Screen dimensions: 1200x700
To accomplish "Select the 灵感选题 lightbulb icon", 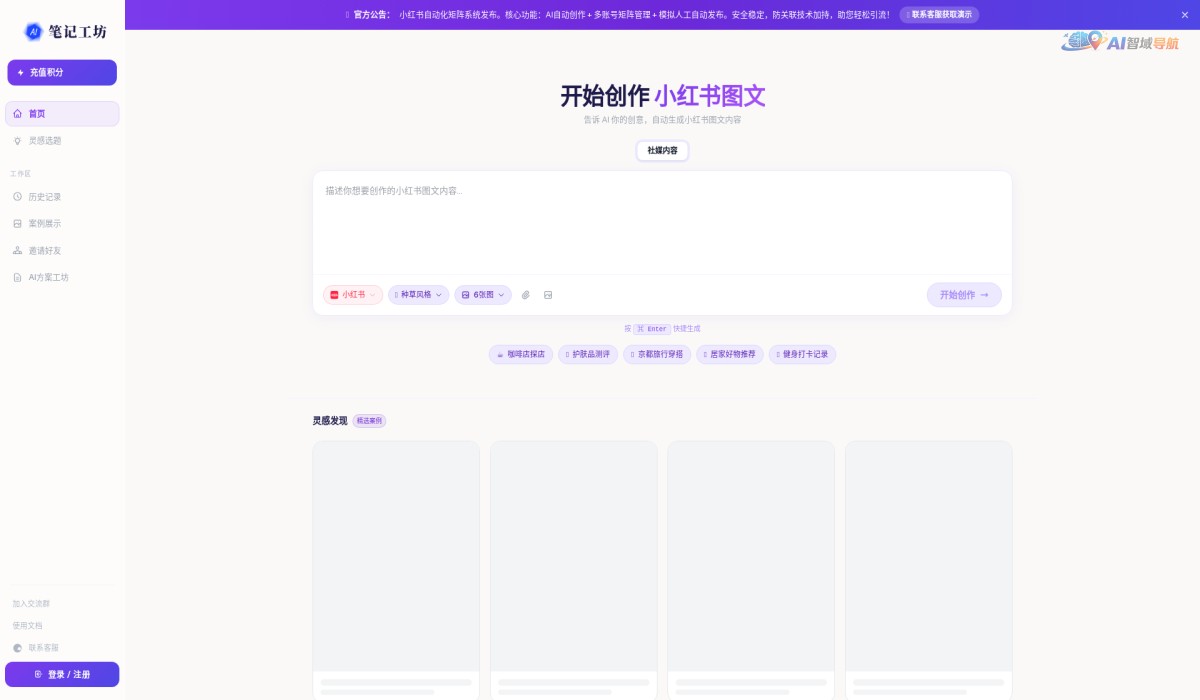I will coord(18,141).
